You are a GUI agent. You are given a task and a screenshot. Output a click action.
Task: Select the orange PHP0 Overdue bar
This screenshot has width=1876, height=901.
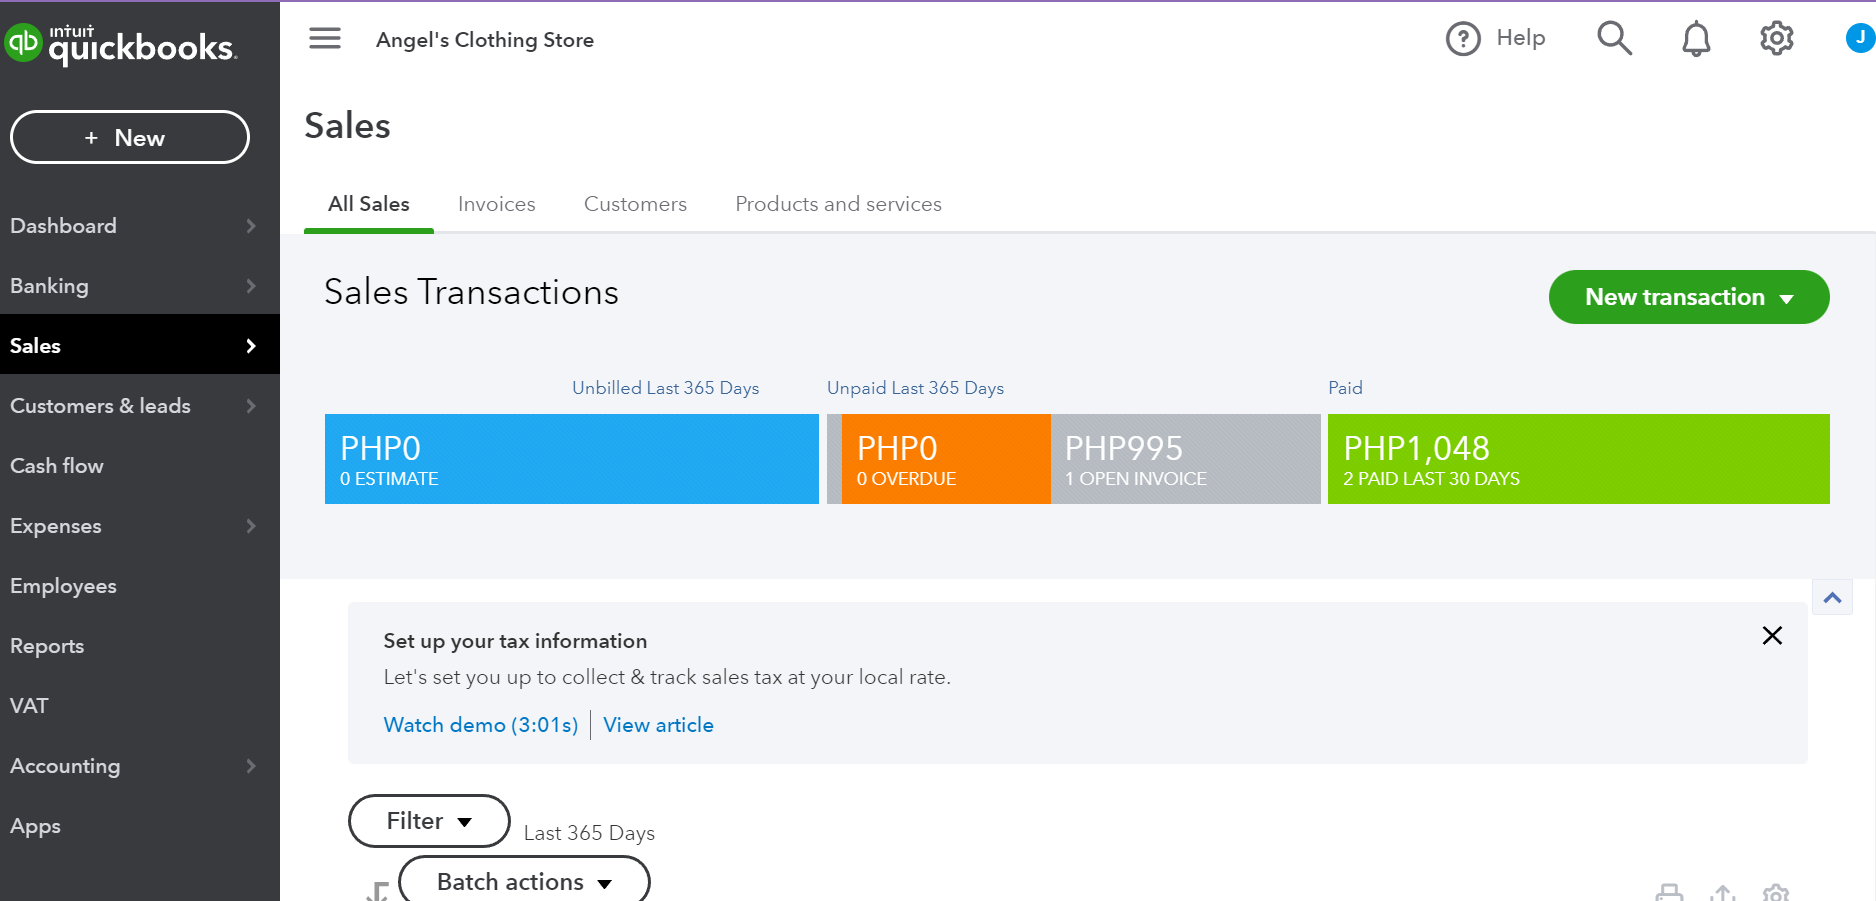[946, 459]
